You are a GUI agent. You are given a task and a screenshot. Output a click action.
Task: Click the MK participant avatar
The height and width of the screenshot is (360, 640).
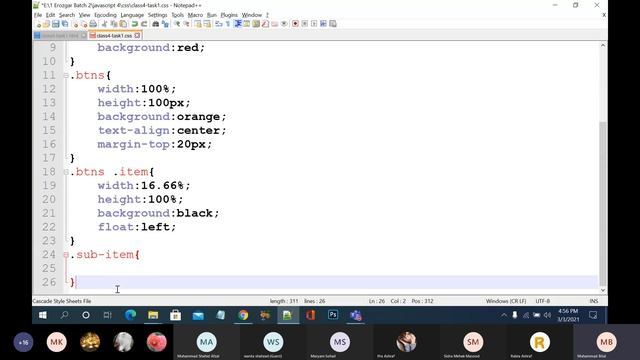[57, 342]
